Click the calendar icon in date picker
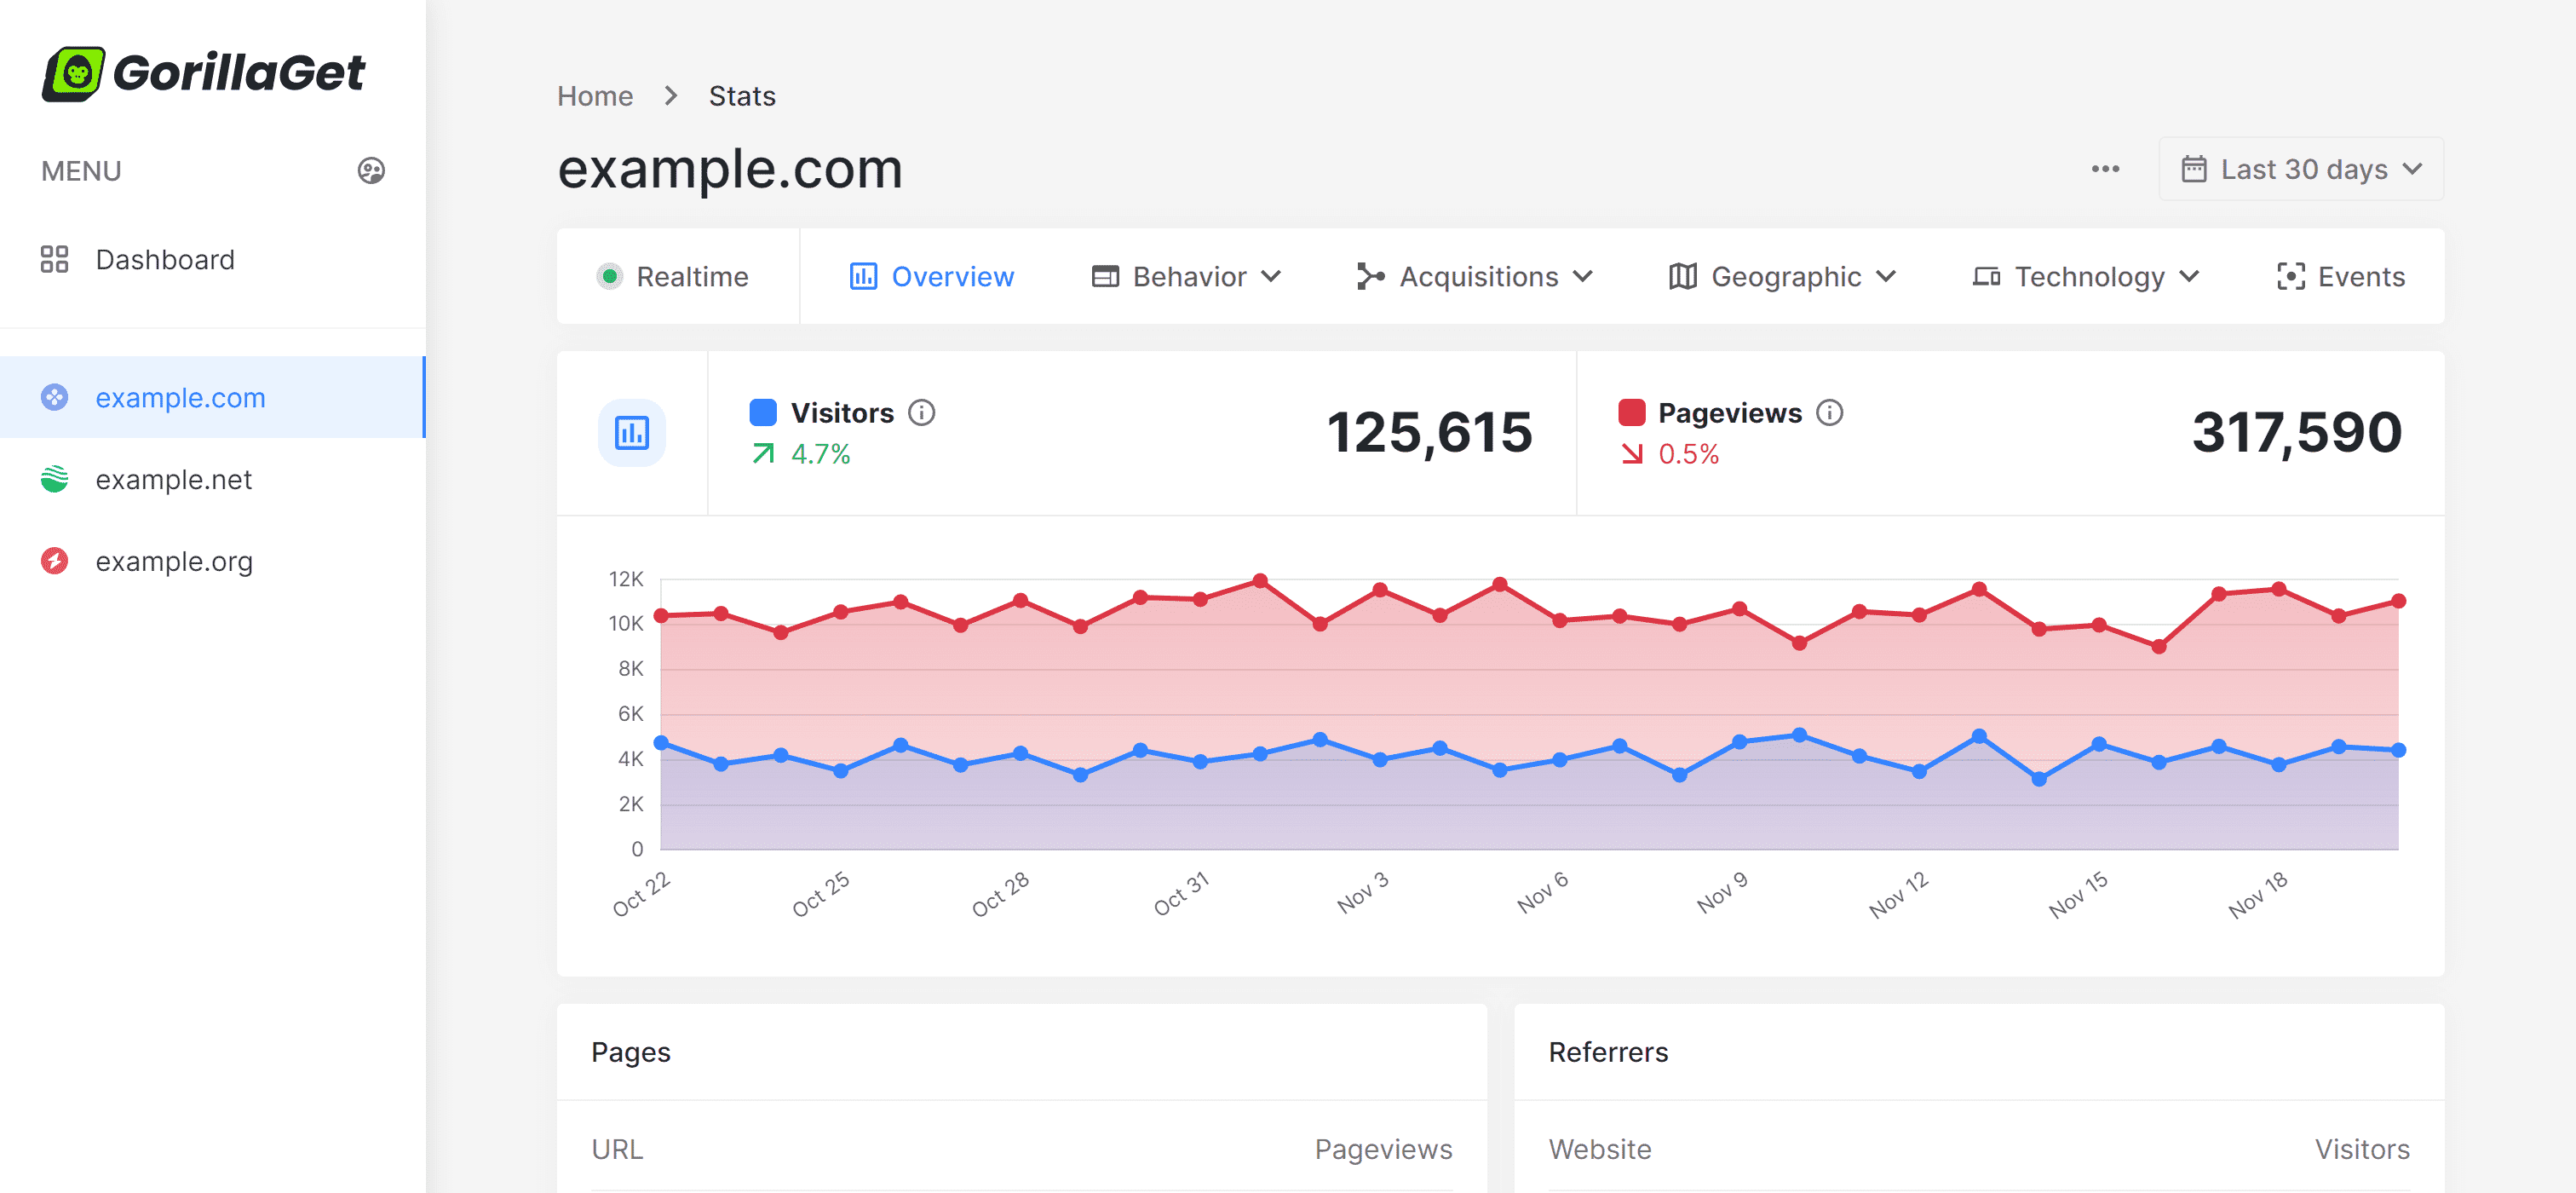This screenshot has width=2576, height=1193. [x=2194, y=169]
